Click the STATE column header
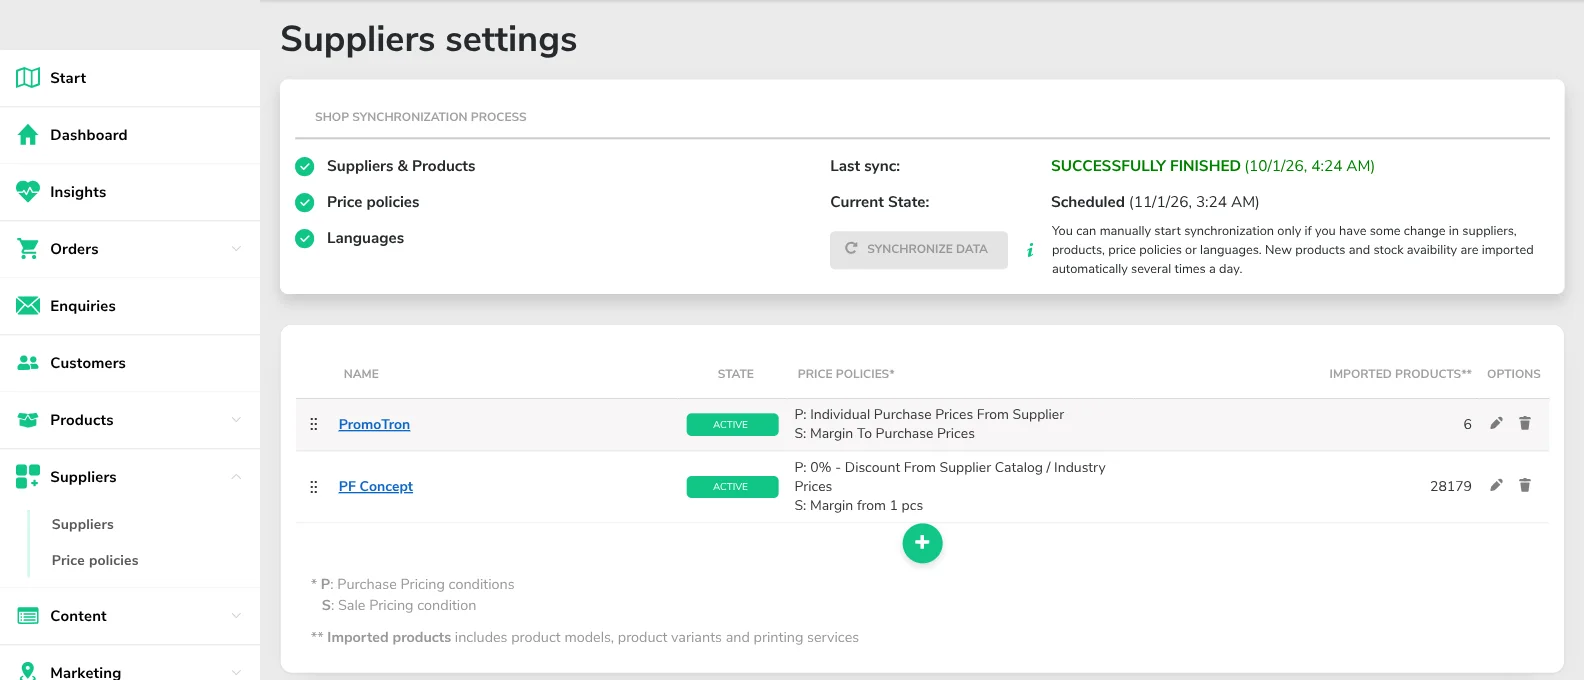Viewport: 1584px width, 680px height. point(736,374)
